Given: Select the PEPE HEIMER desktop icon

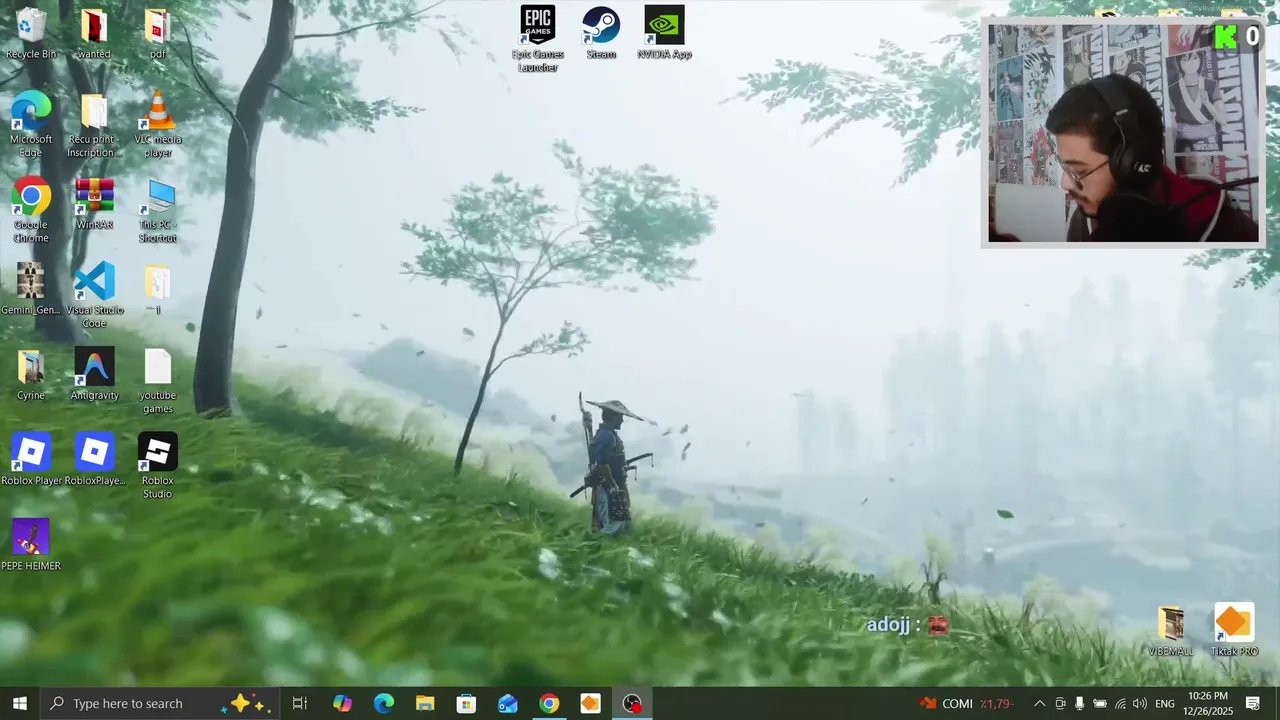Looking at the screenshot, I should [x=31, y=545].
